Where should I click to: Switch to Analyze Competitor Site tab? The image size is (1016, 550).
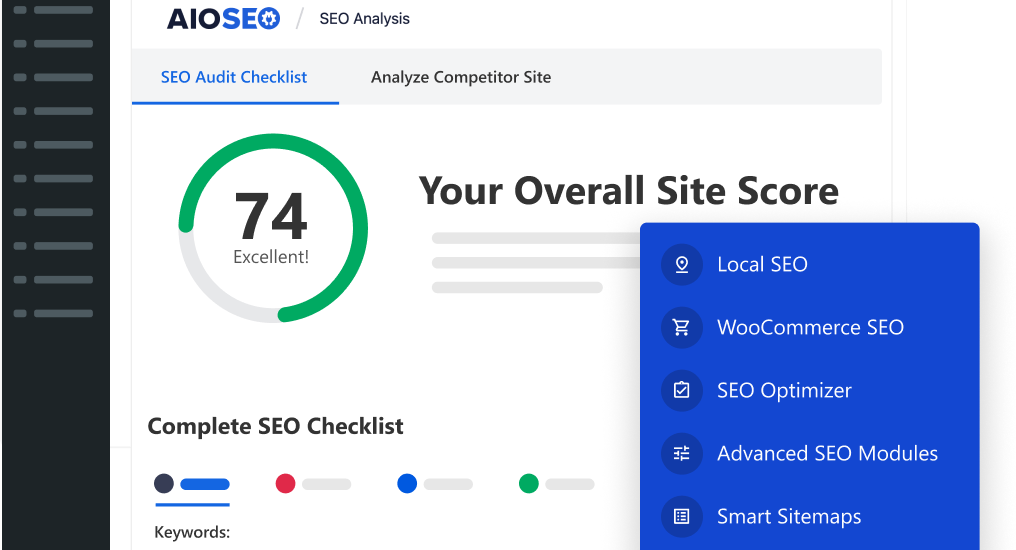461,77
